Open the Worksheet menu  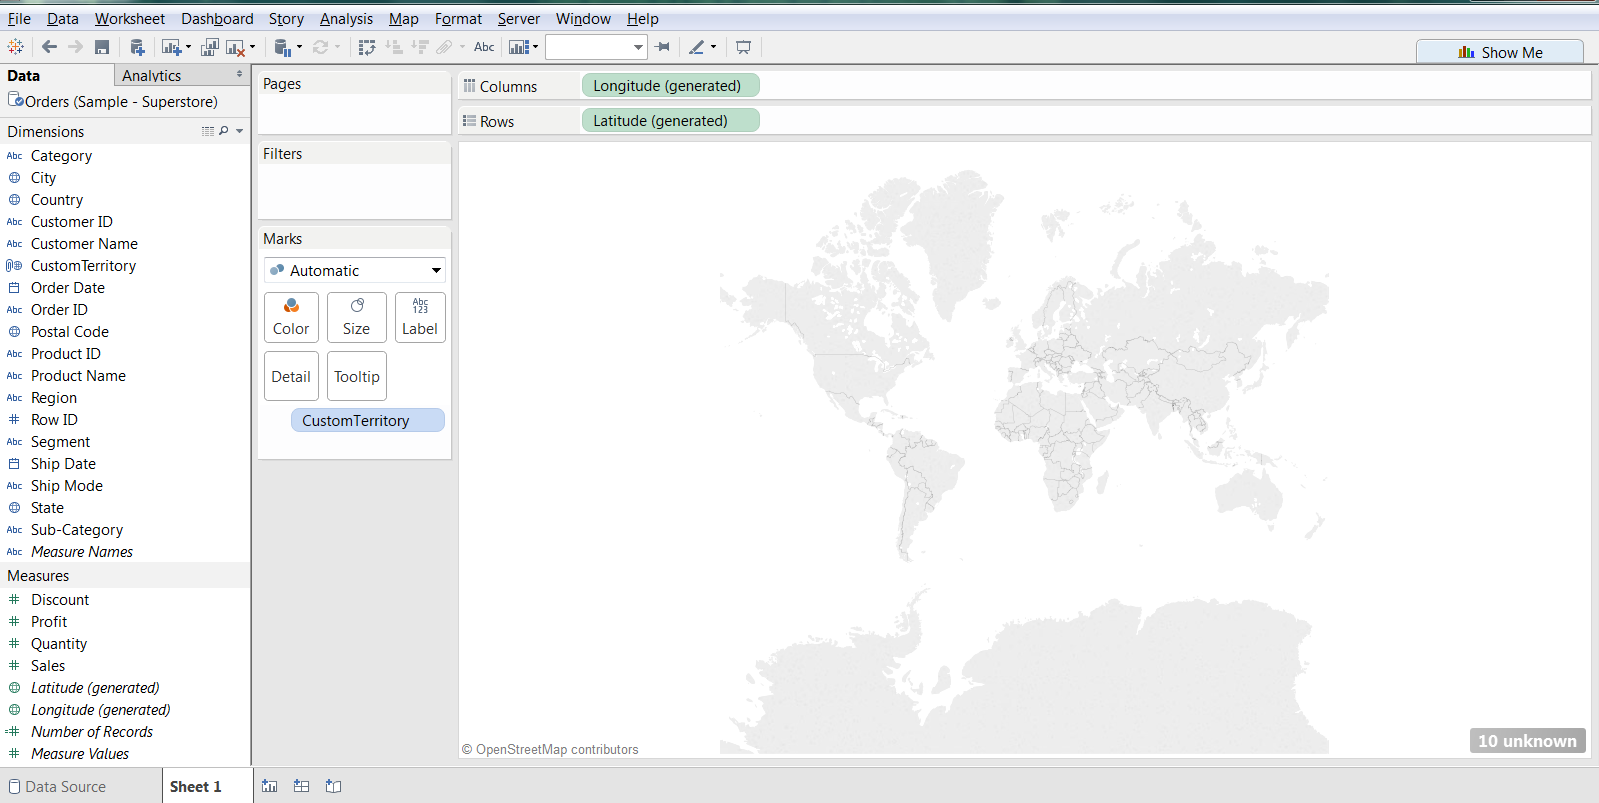click(130, 19)
